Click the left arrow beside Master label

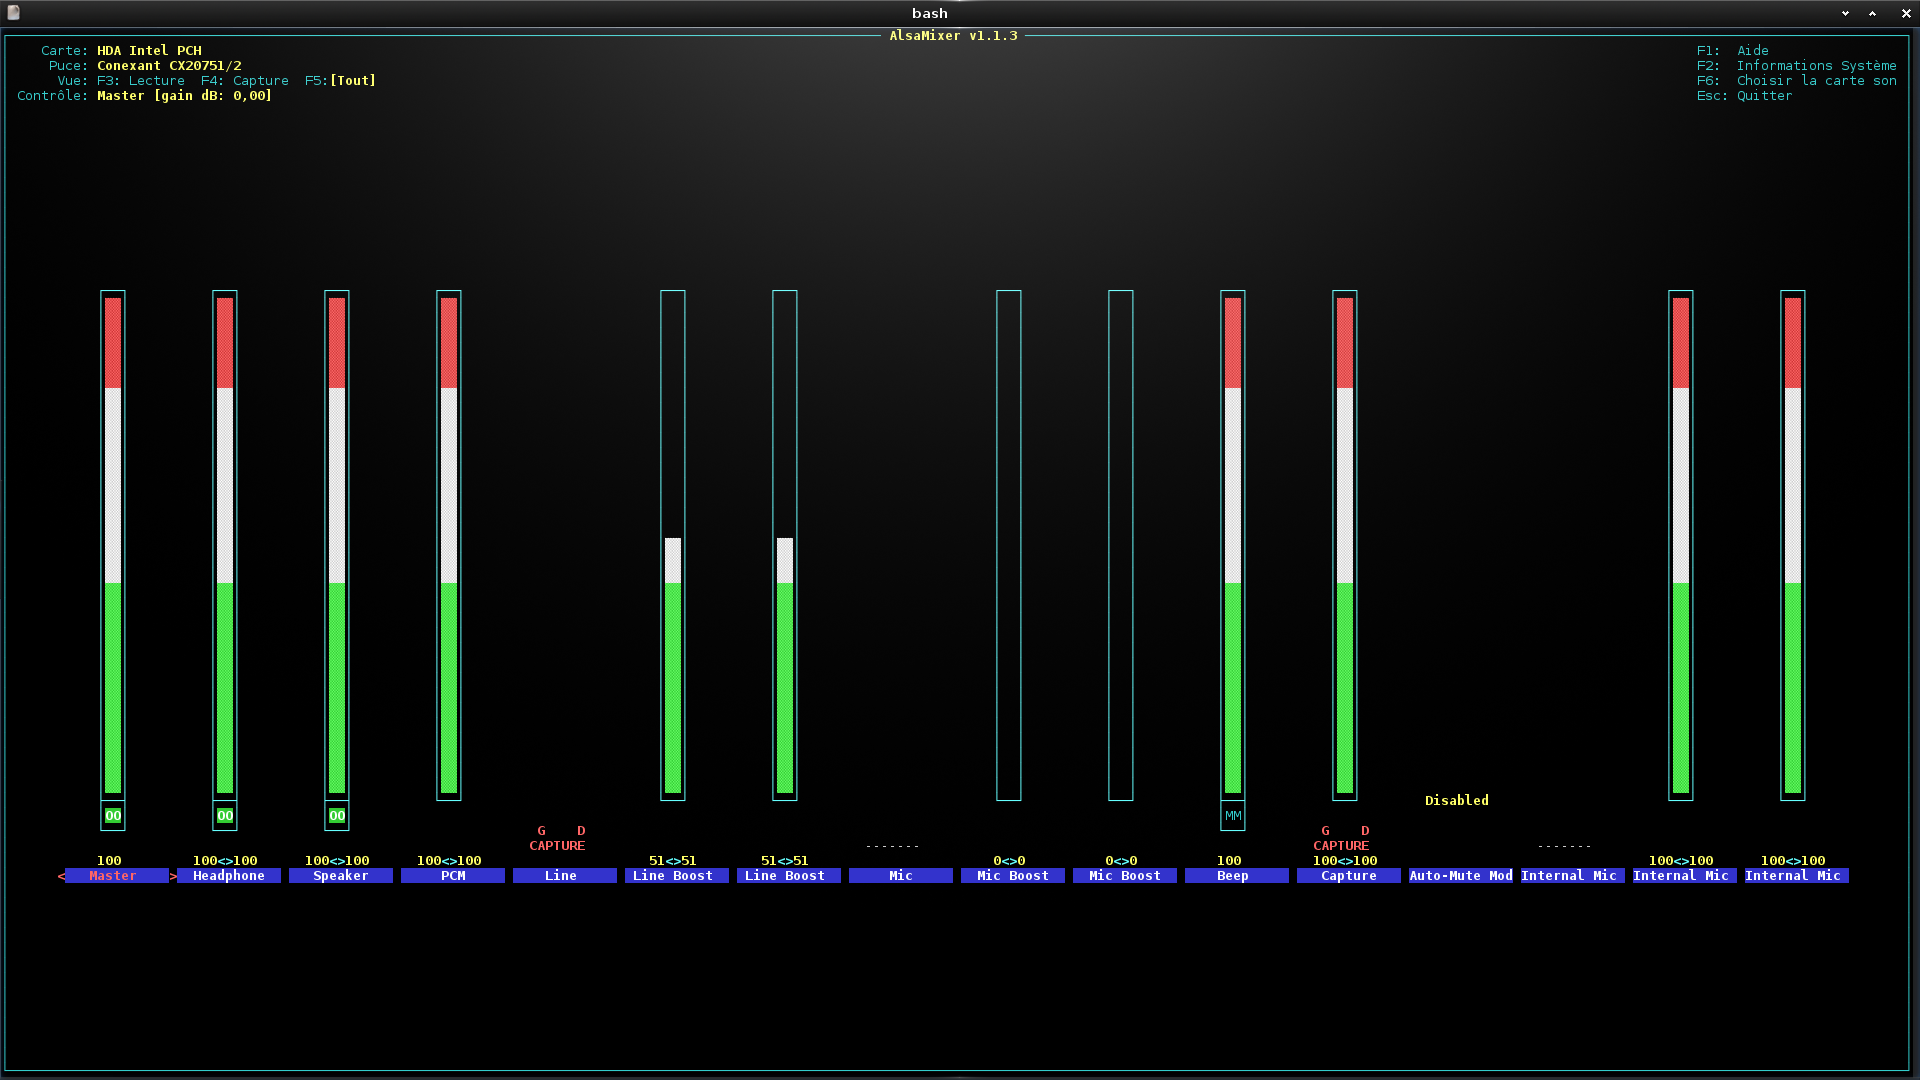pyautogui.click(x=61, y=876)
